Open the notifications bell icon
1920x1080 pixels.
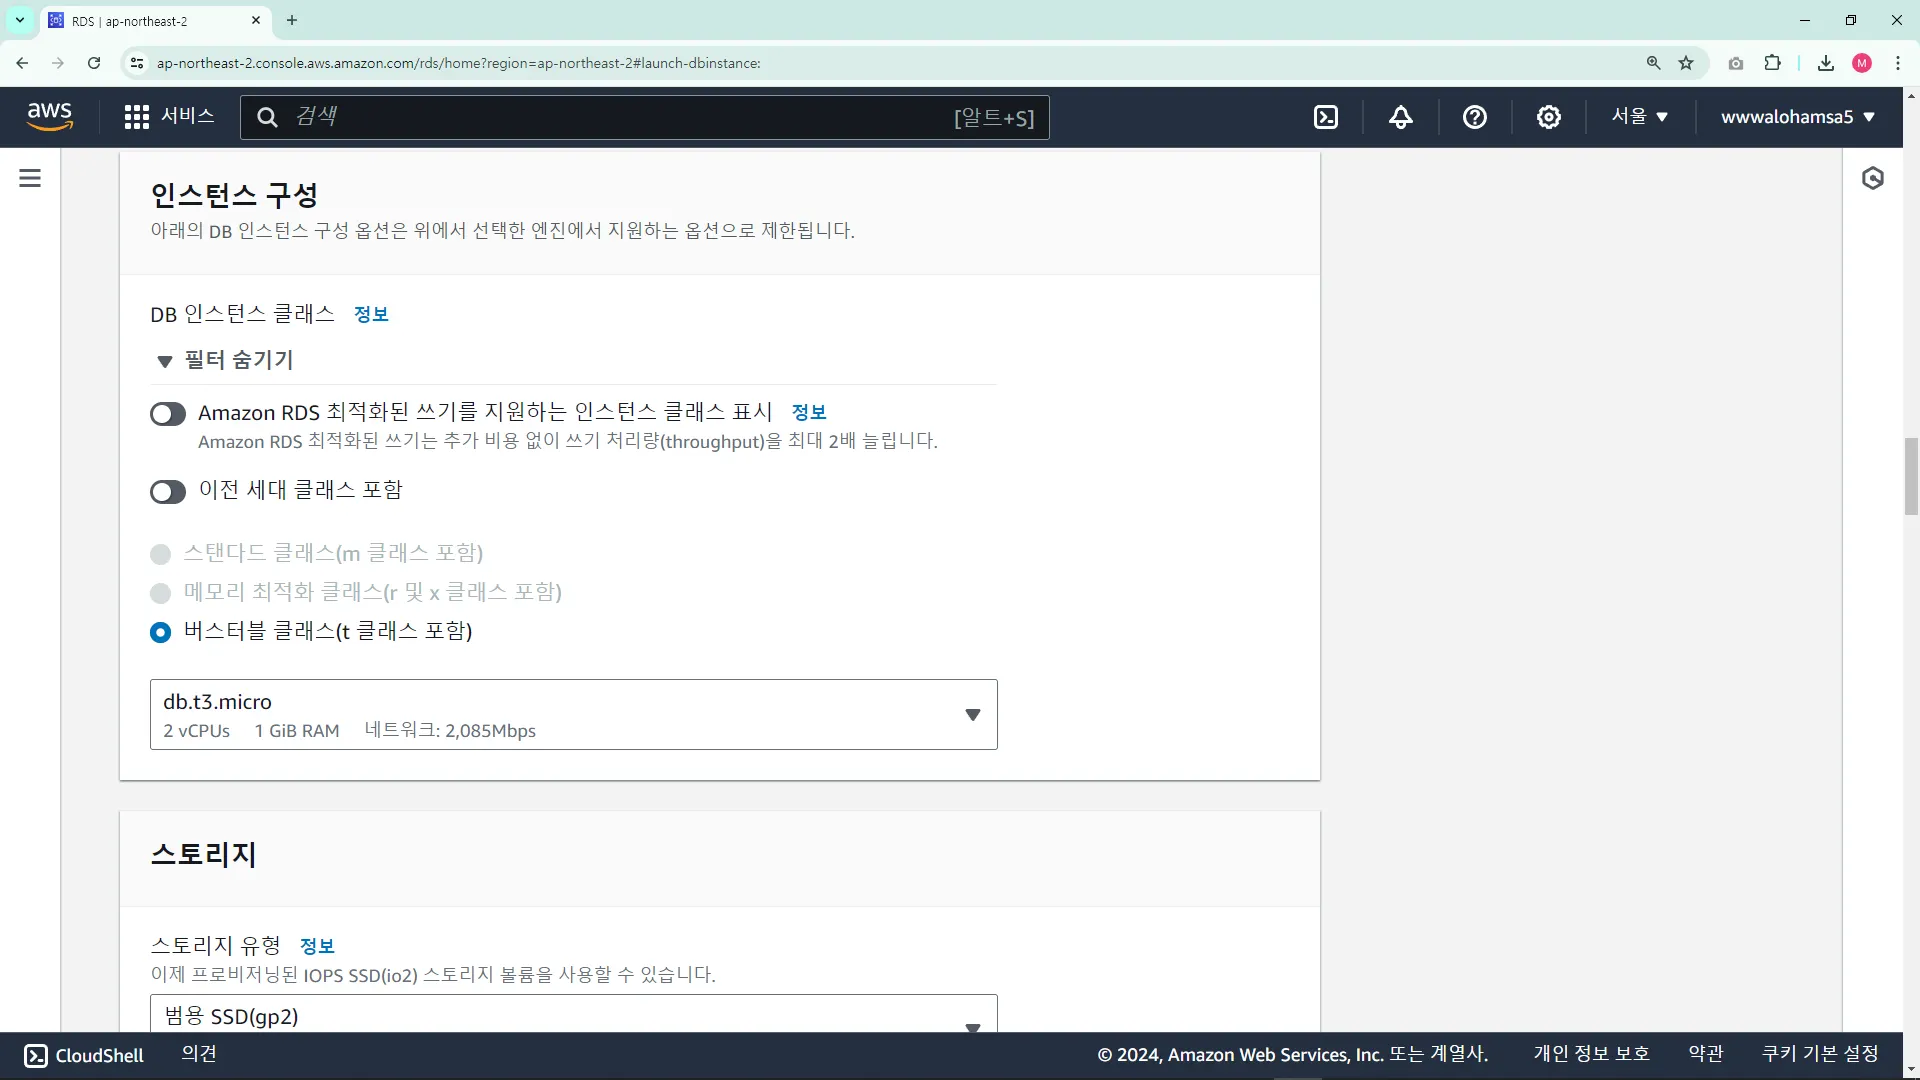1400,118
